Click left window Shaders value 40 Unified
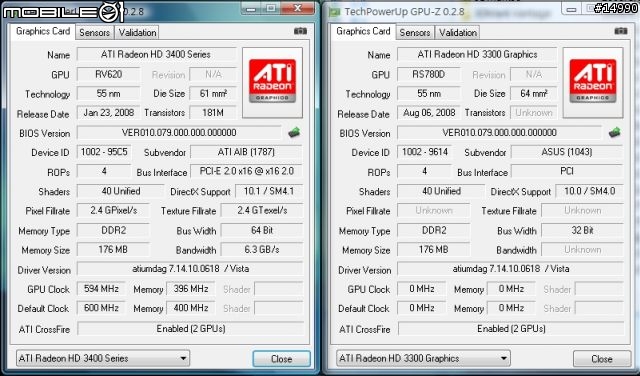640x376 pixels. coord(121,191)
